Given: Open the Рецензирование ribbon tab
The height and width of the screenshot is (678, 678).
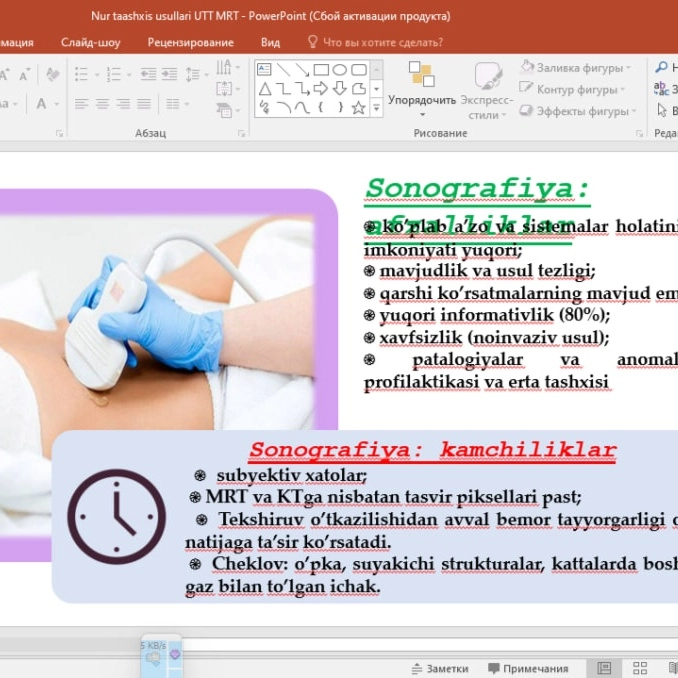Looking at the screenshot, I should tap(190, 42).
